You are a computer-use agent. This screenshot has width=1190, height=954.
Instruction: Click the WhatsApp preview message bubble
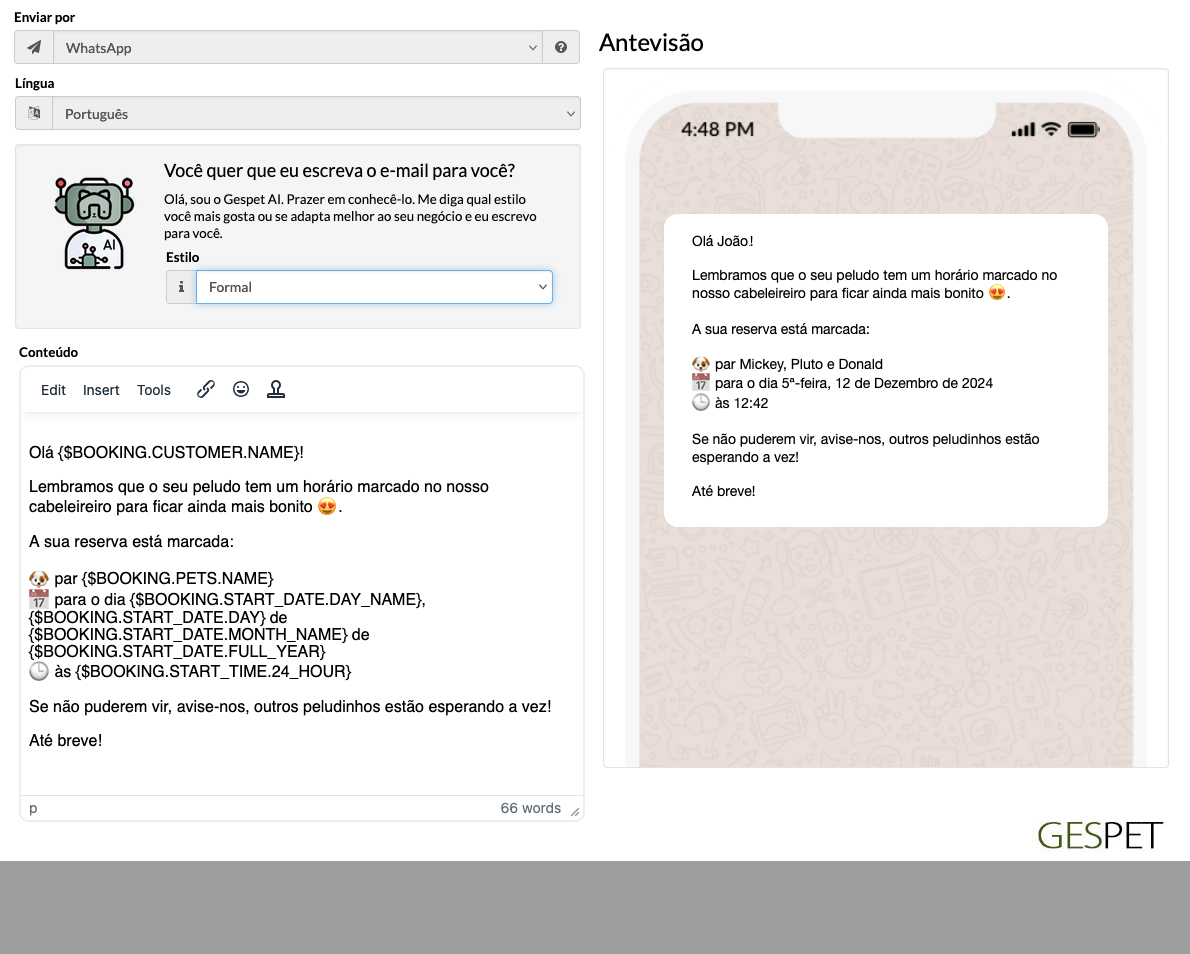[x=886, y=370]
